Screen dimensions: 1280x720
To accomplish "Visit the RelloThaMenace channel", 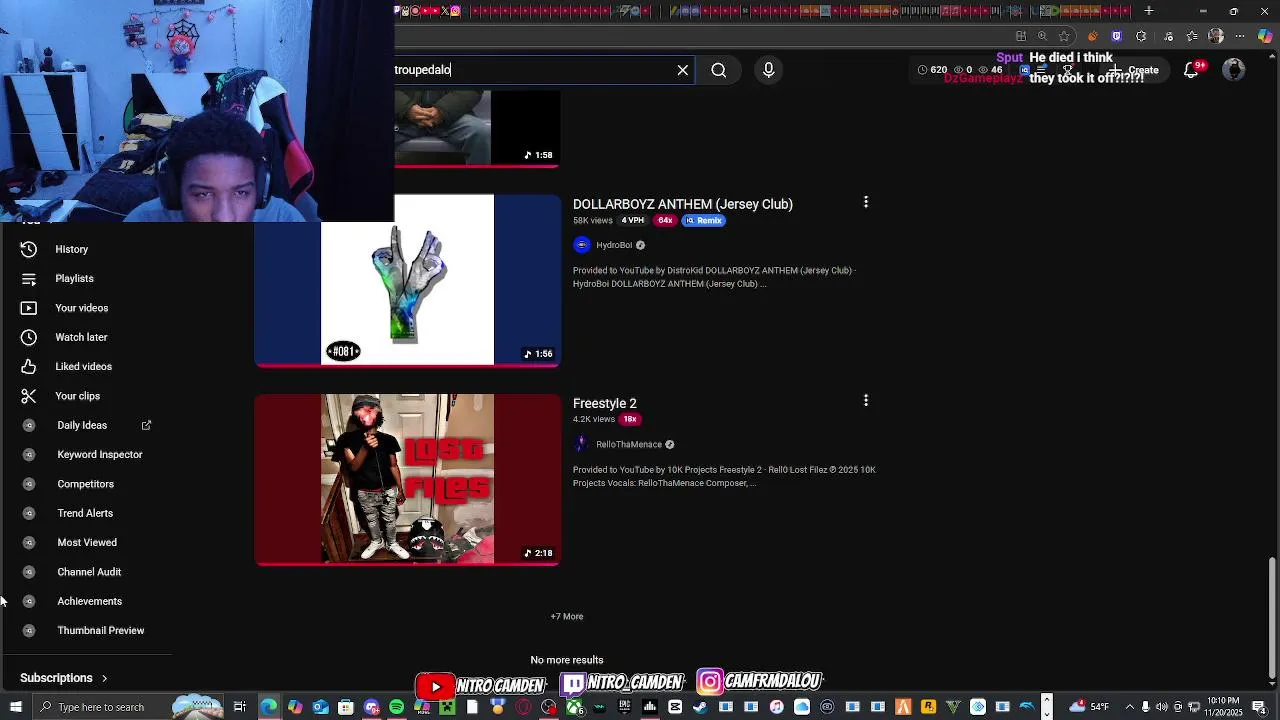I will (x=629, y=444).
